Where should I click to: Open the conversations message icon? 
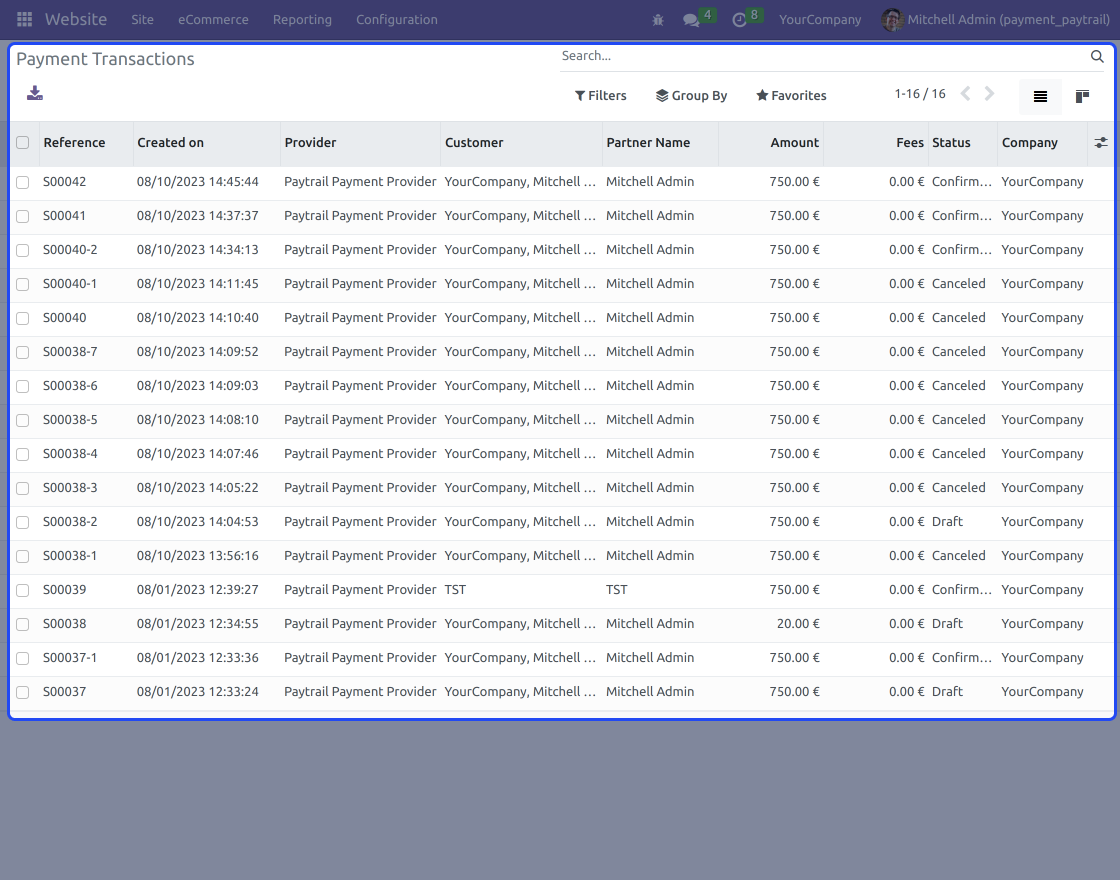[x=691, y=20]
